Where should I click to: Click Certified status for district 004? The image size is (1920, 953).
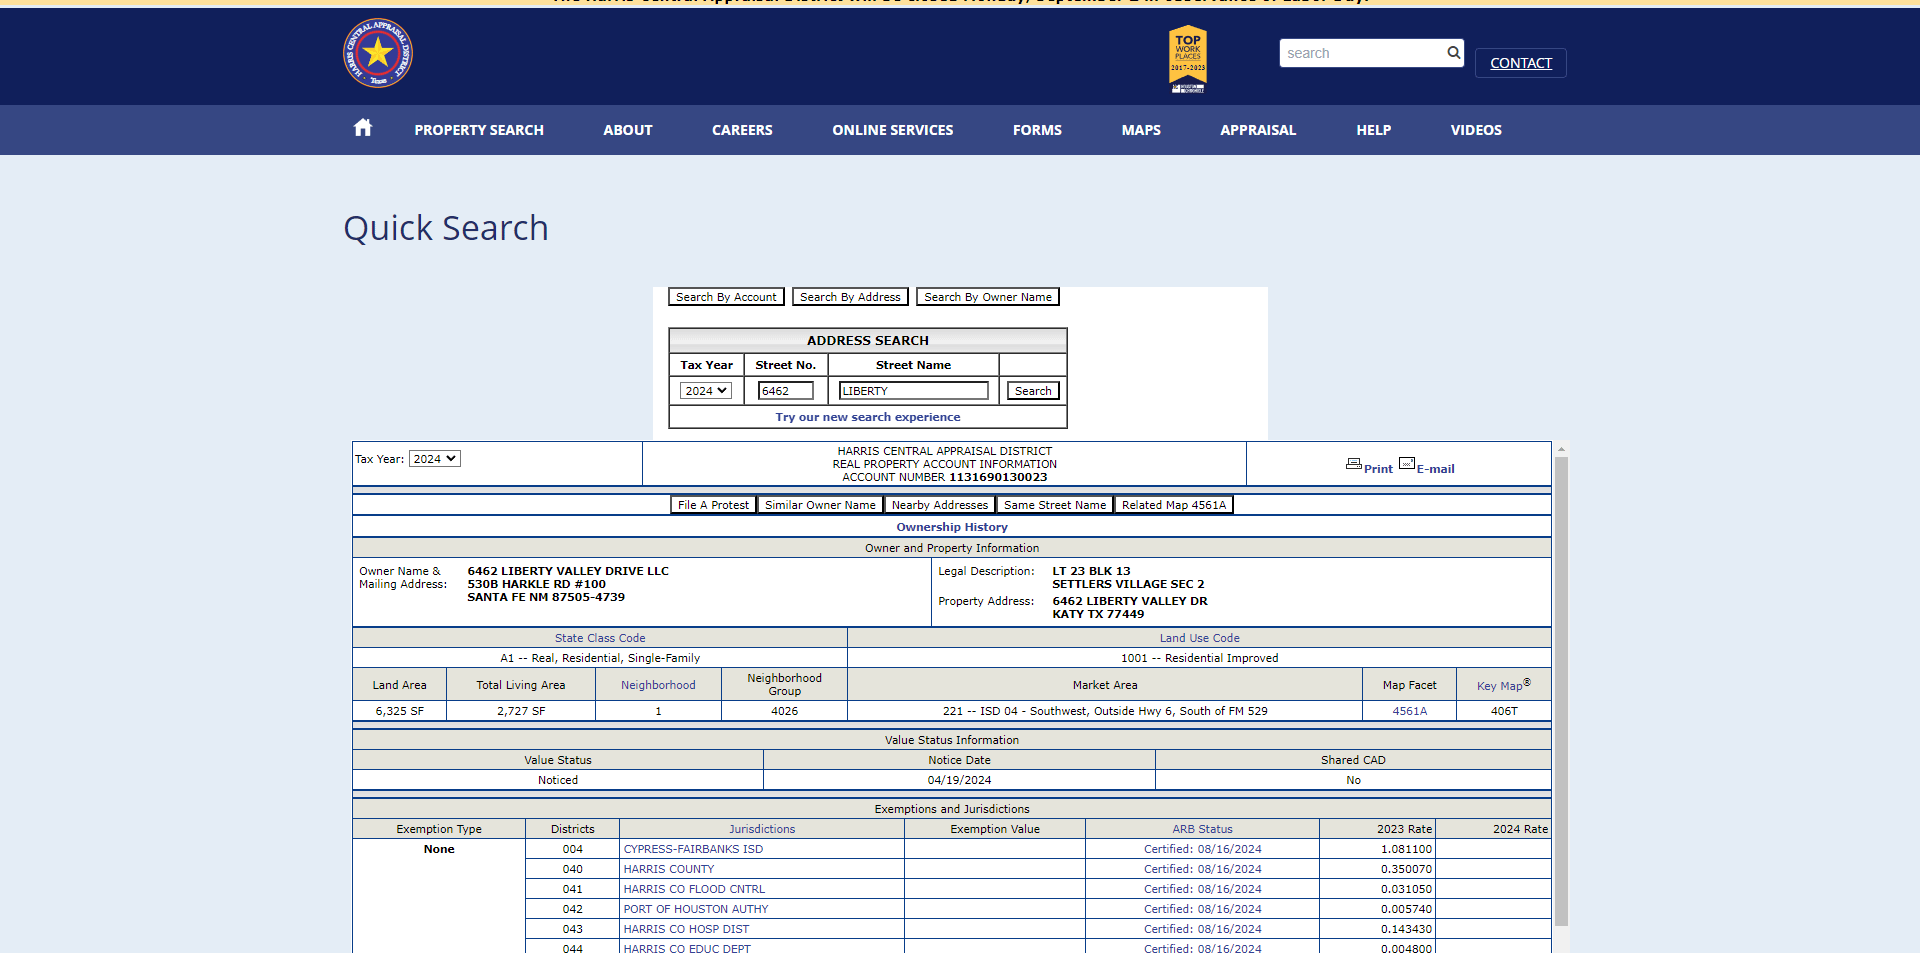click(1203, 849)
